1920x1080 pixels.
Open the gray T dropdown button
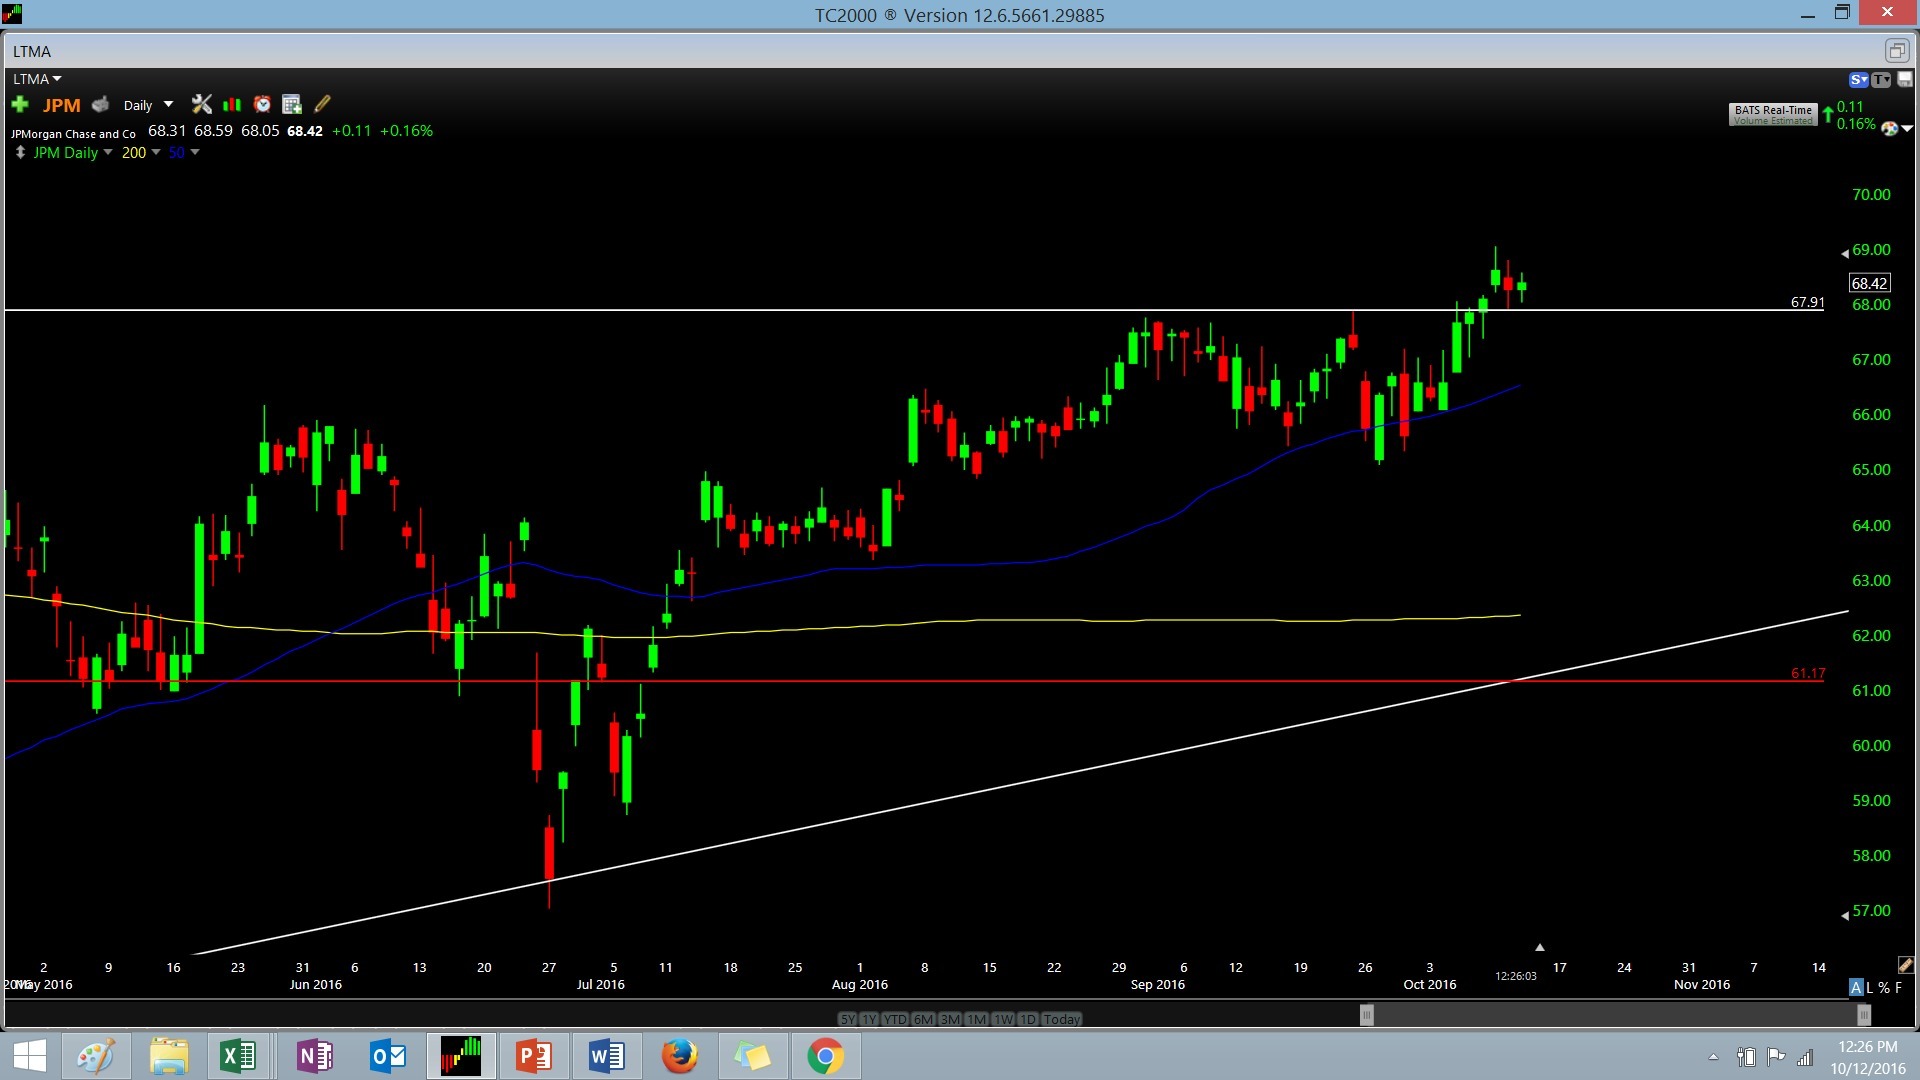[1881, 79]
